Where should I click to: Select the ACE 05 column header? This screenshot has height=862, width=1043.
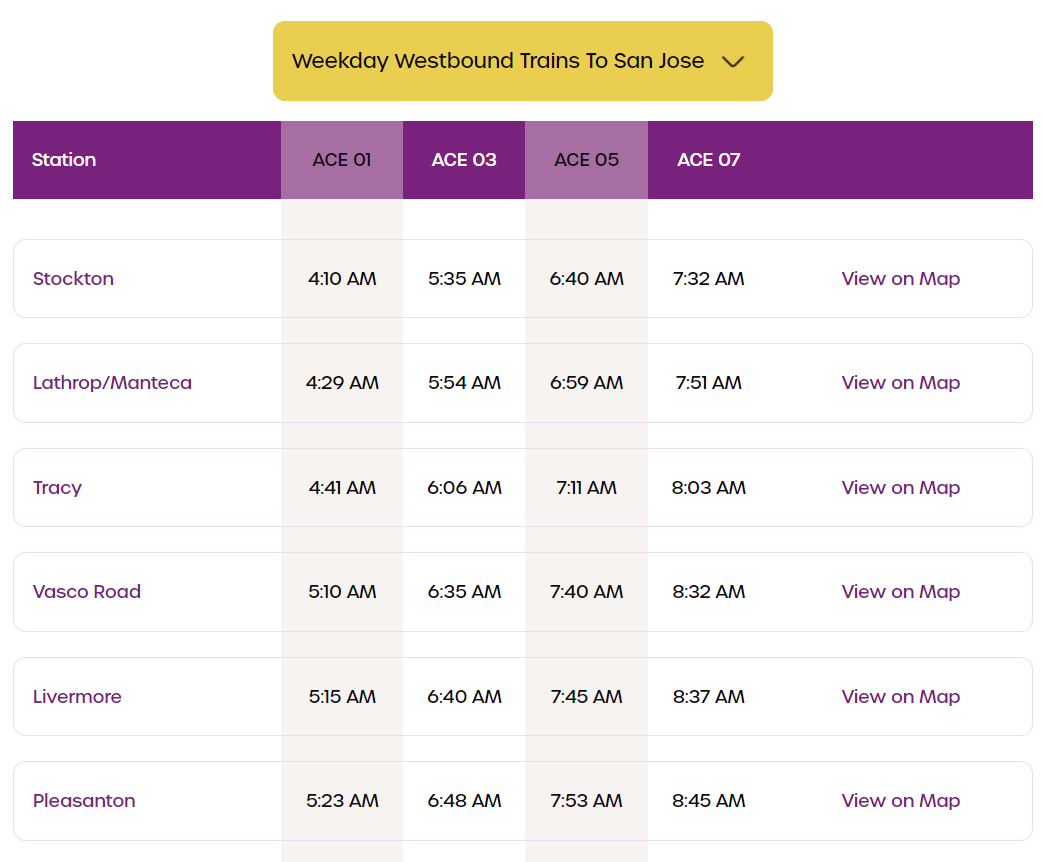coord(586,160)
